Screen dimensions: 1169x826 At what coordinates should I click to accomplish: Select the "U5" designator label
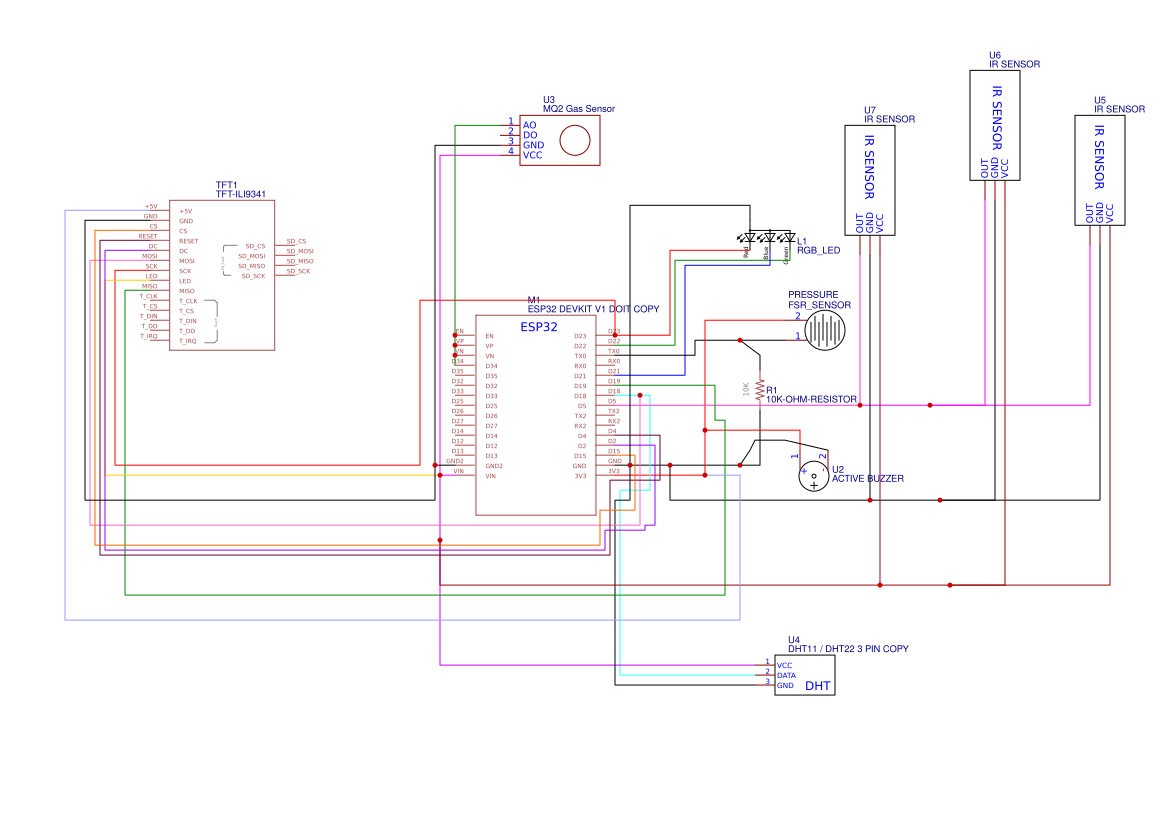click(1100, 100)
